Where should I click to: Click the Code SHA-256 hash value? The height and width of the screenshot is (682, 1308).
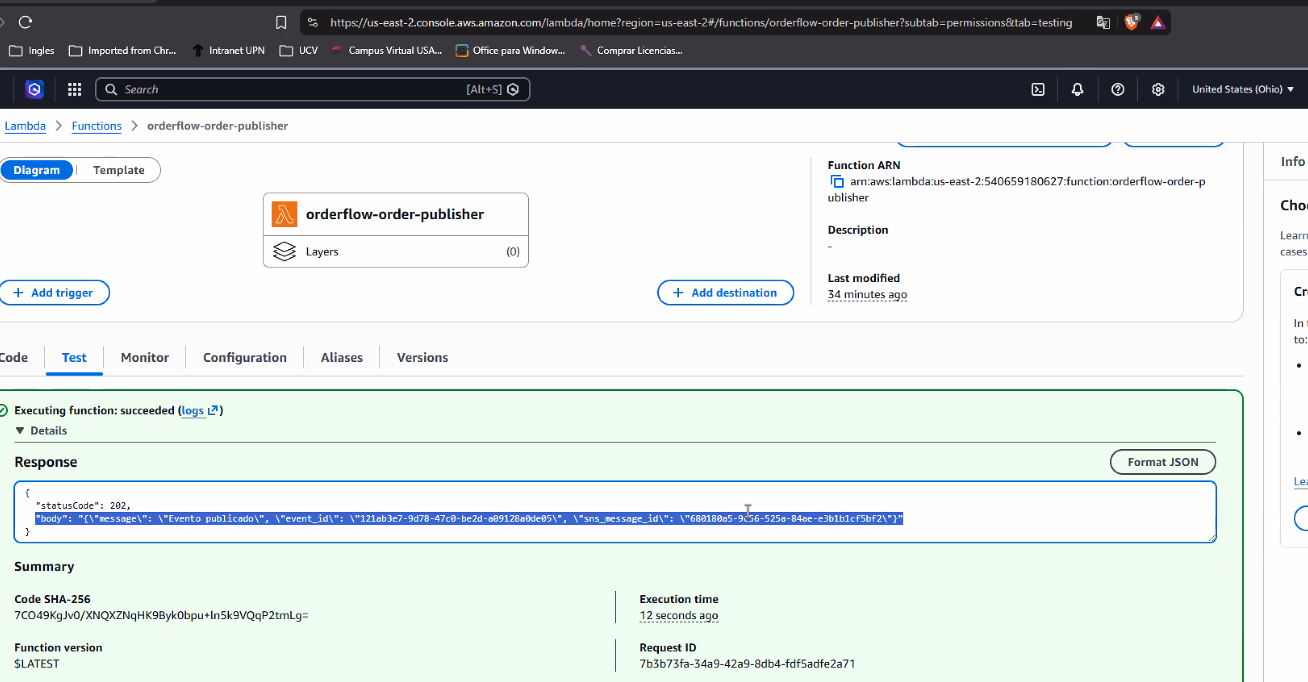(x=161, y=615)
